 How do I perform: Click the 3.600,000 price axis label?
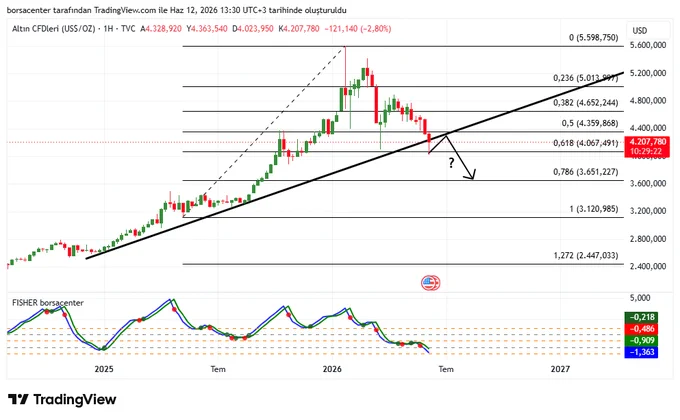point(648,183)
